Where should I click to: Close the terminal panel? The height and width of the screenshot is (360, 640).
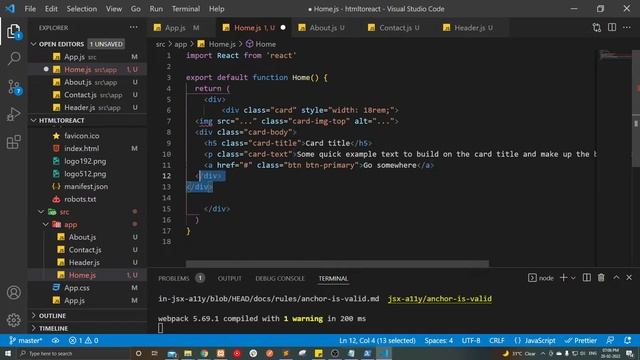point(629,278)
